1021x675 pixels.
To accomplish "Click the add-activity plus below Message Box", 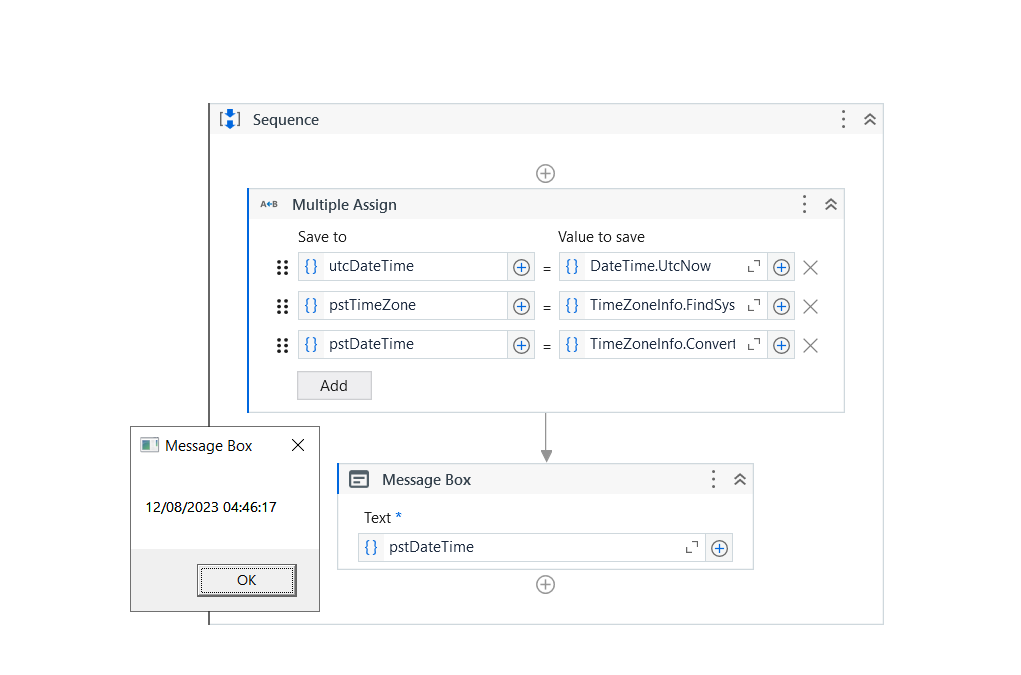I will click(x=545, y=584).
